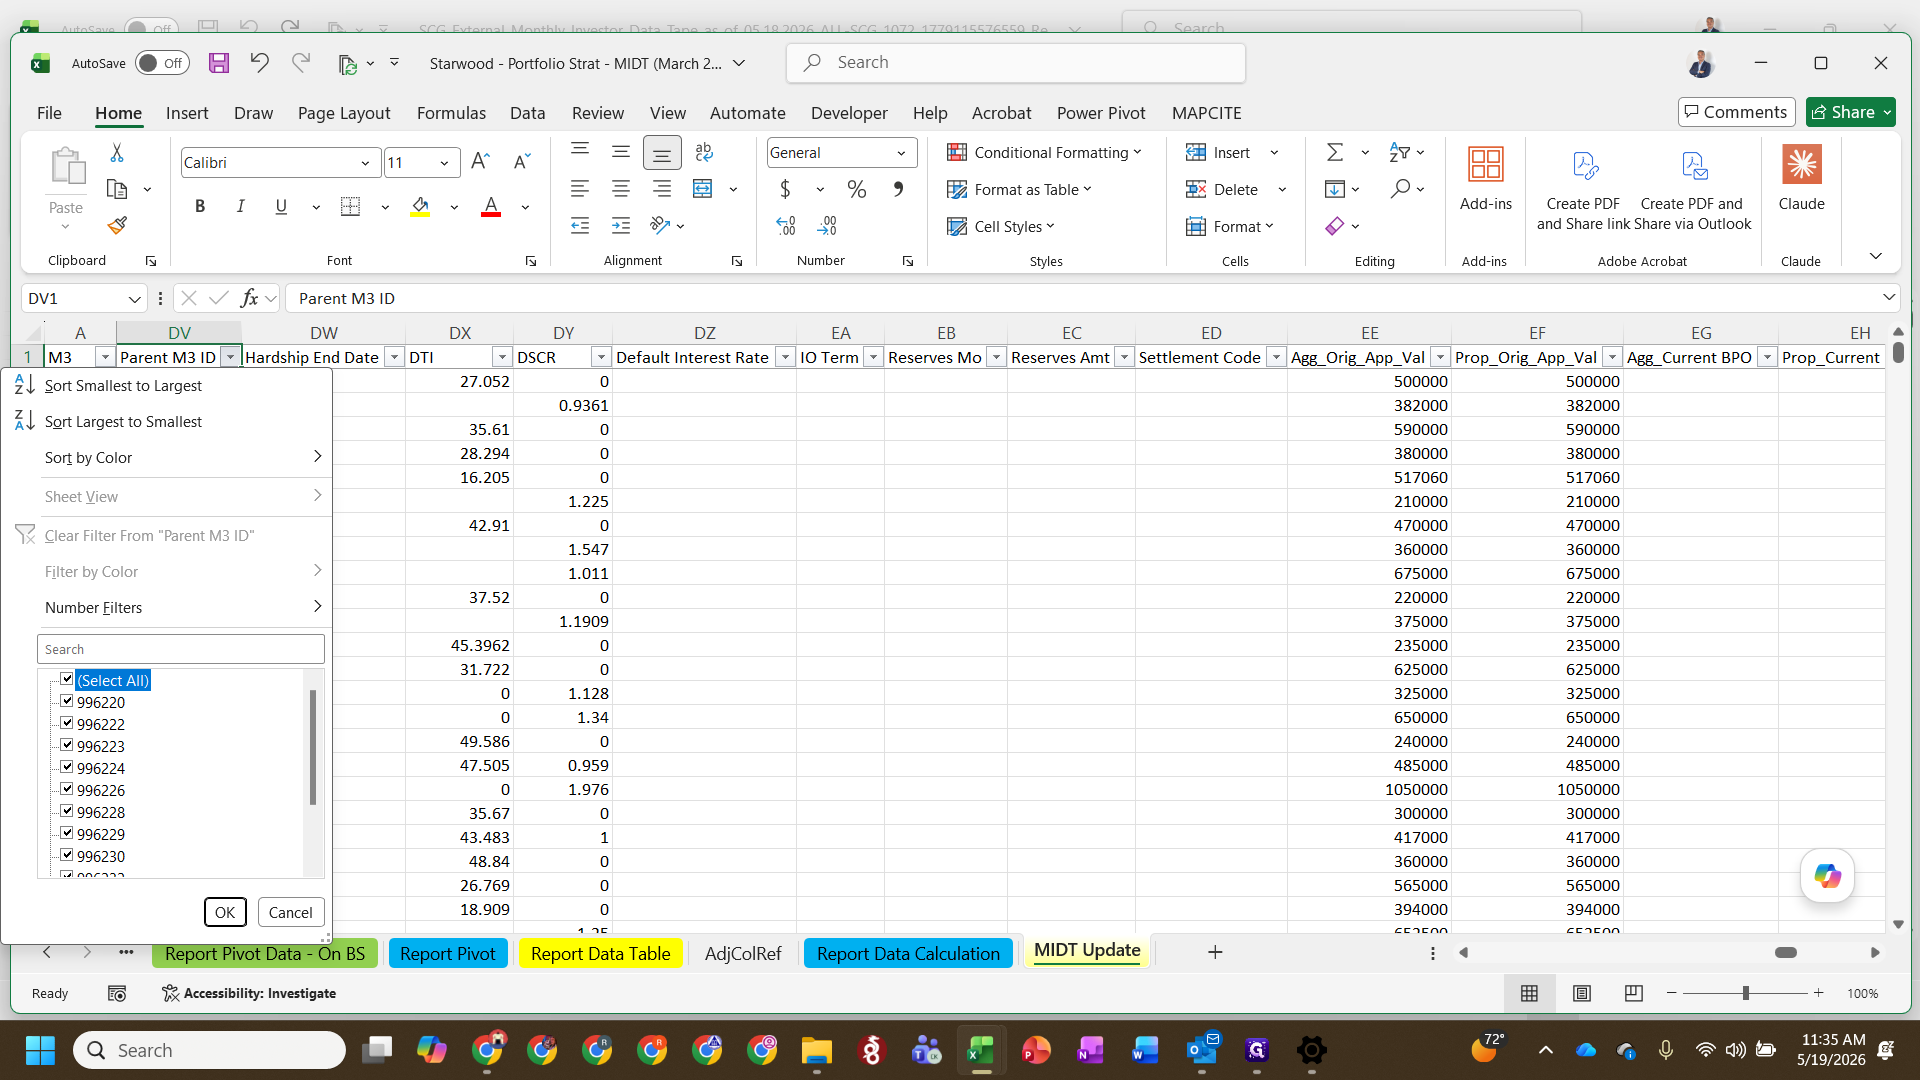
Task: Switch to Page Break Preview view
Action: (1634, 993)
